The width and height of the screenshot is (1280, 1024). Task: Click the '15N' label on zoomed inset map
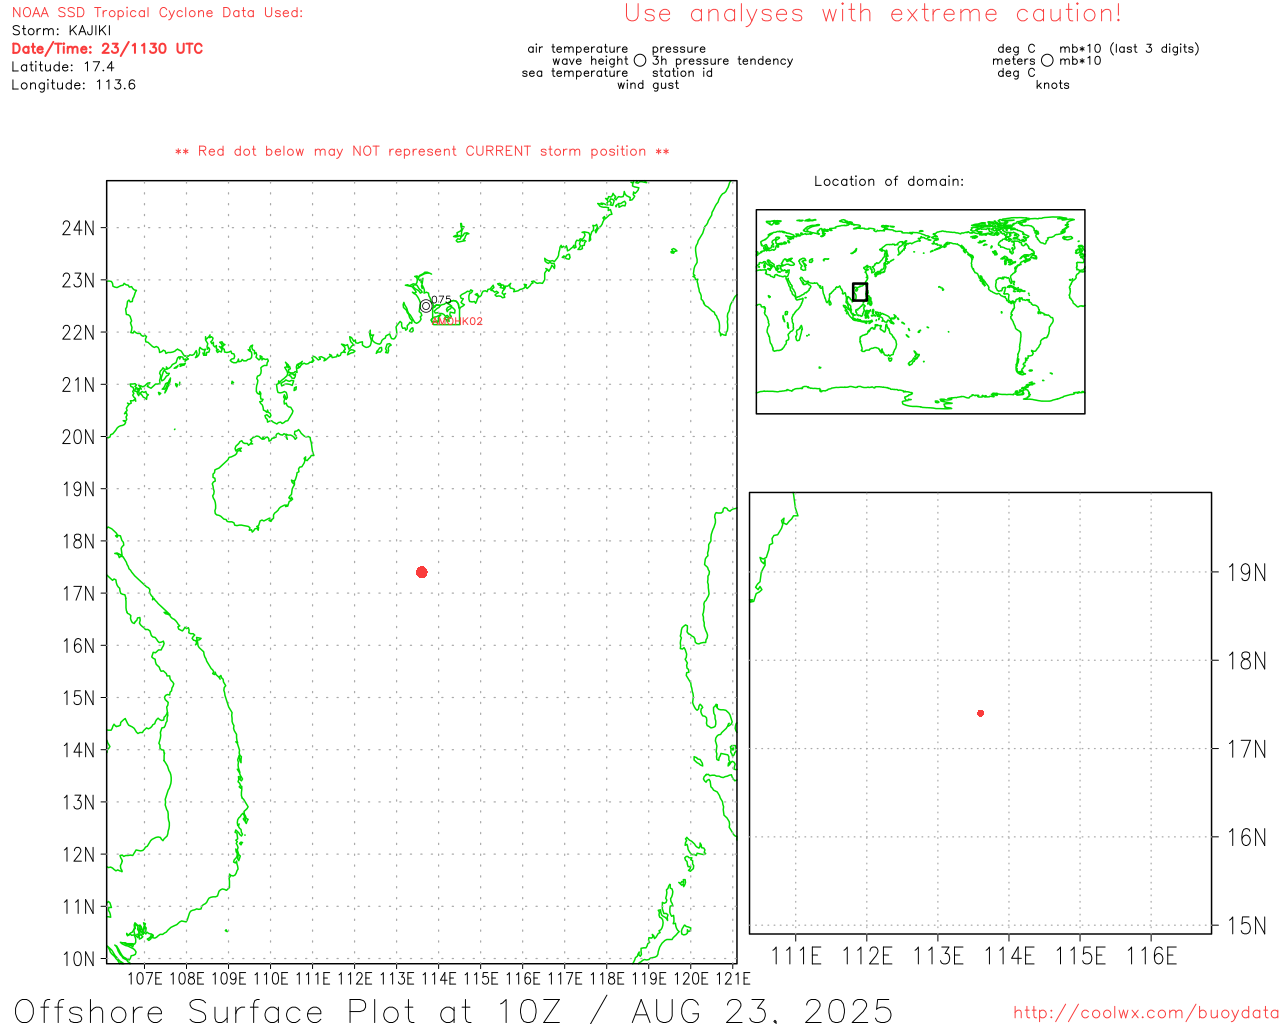click(1247, 926)
